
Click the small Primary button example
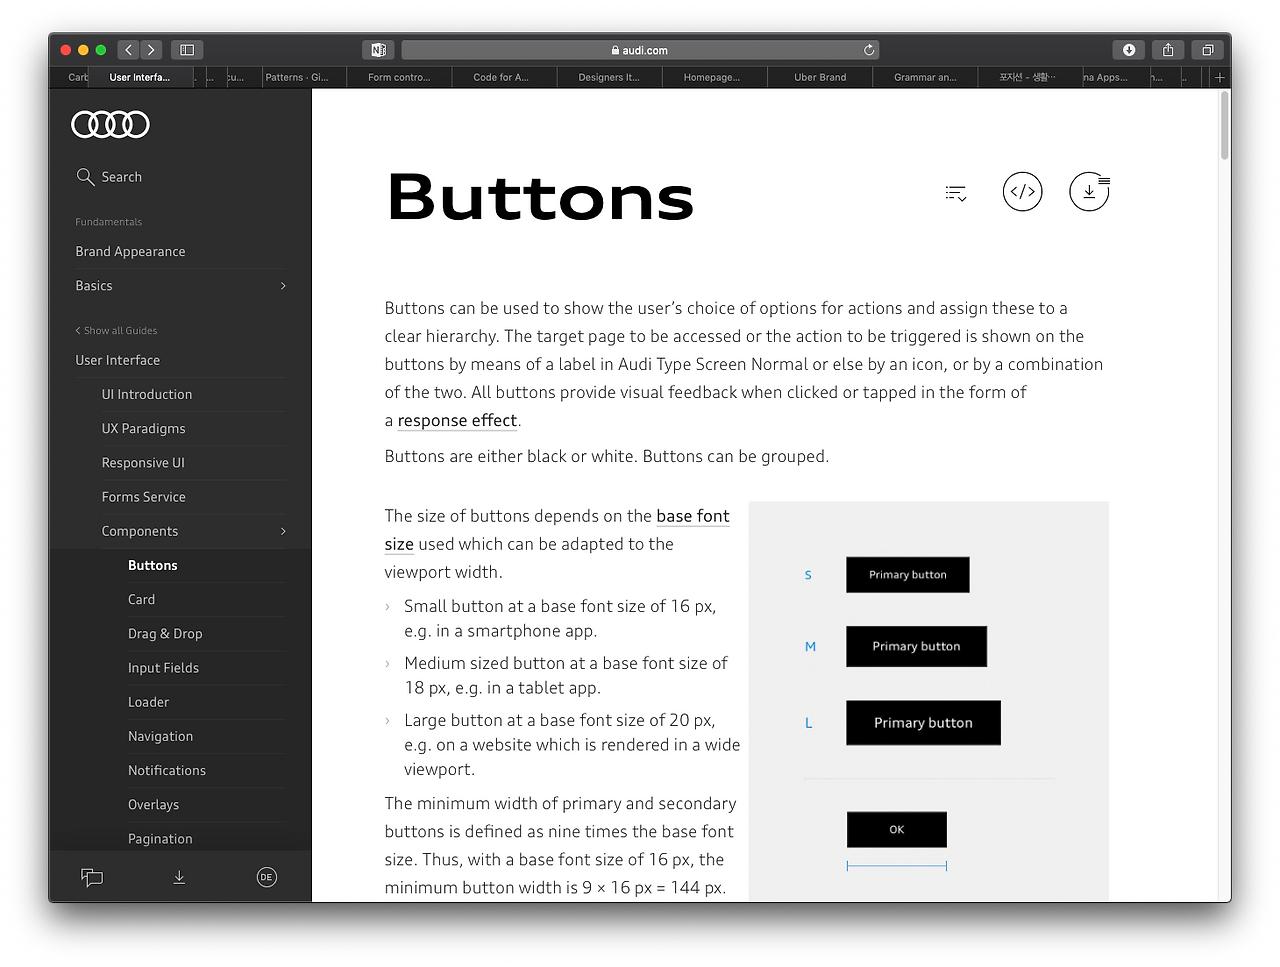click(908, 575)
